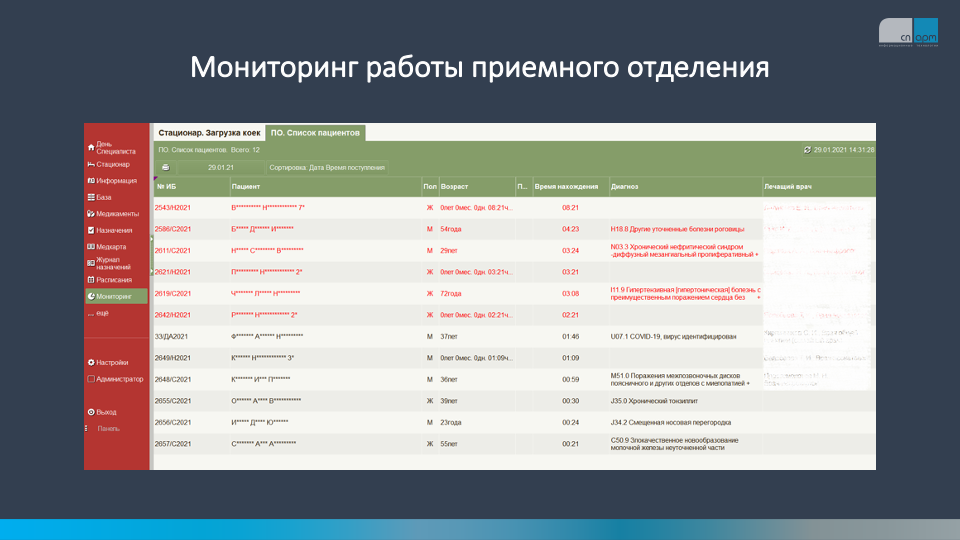Open Настройки gear icon
The width and height of the screenshot is (960, 540).
(91, 362)
